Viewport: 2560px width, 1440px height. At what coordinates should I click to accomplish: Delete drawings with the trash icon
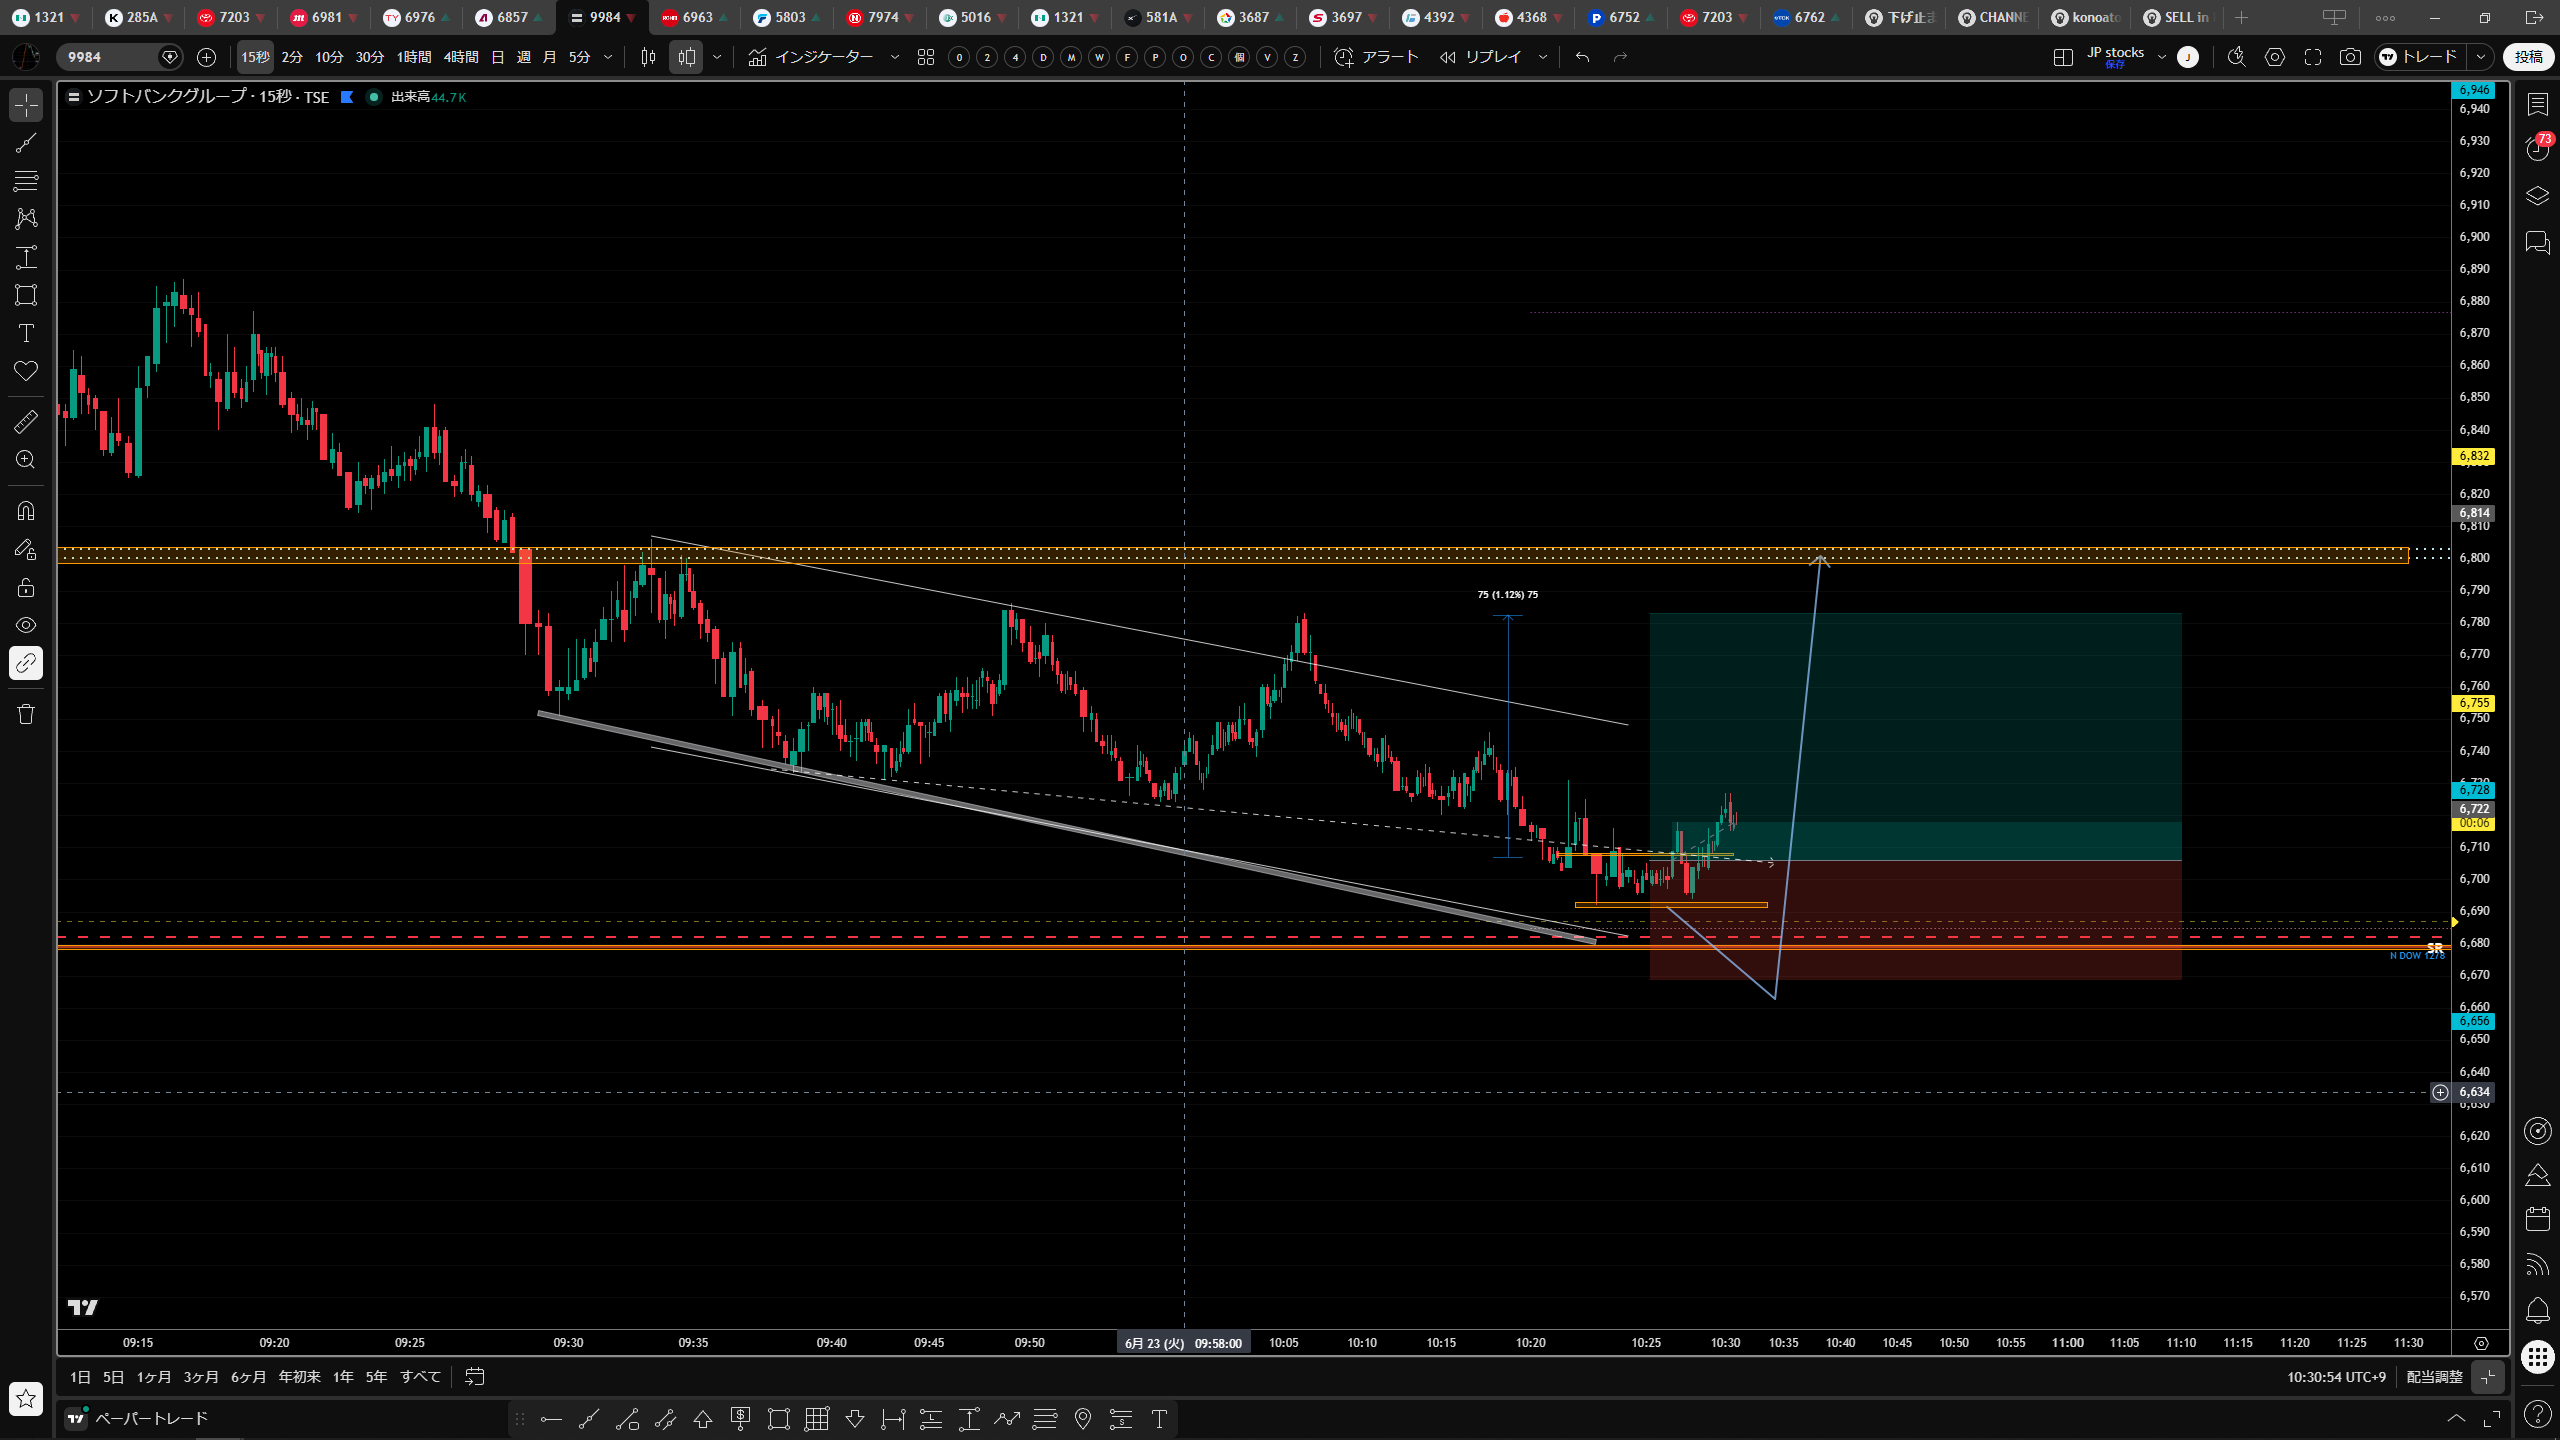tap(26, 714)
